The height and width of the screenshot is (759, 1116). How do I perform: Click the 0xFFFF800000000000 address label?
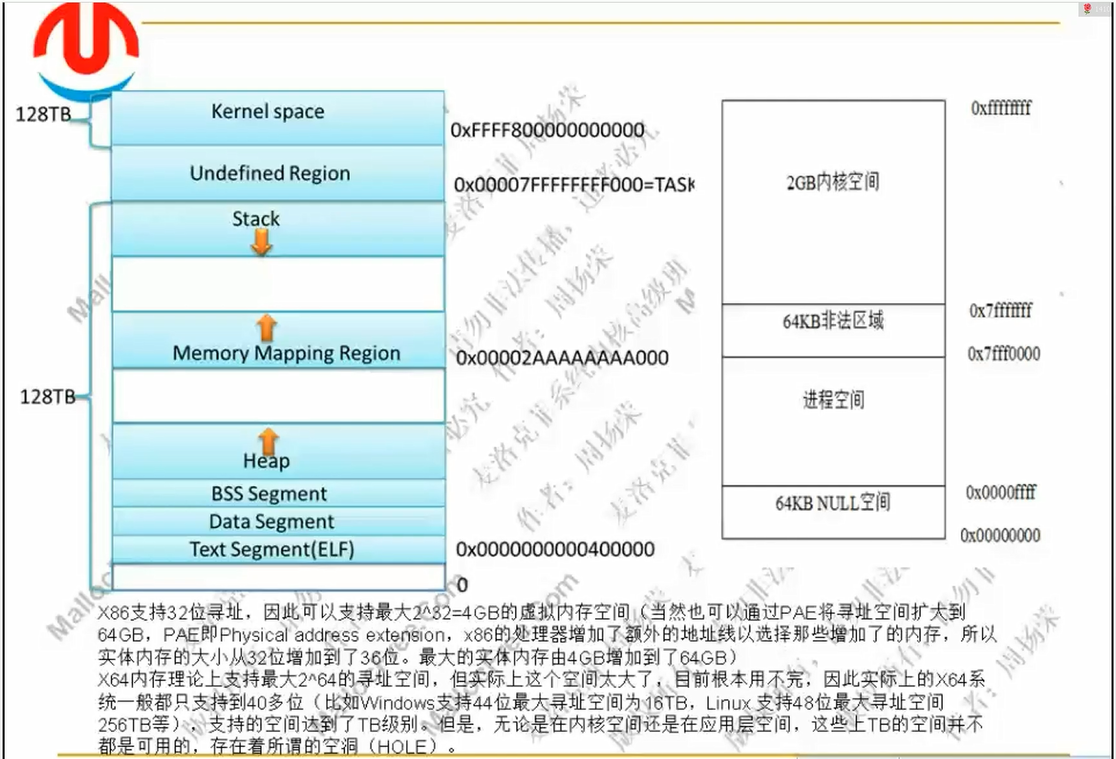pyautogui.click(x=547, y=130)
